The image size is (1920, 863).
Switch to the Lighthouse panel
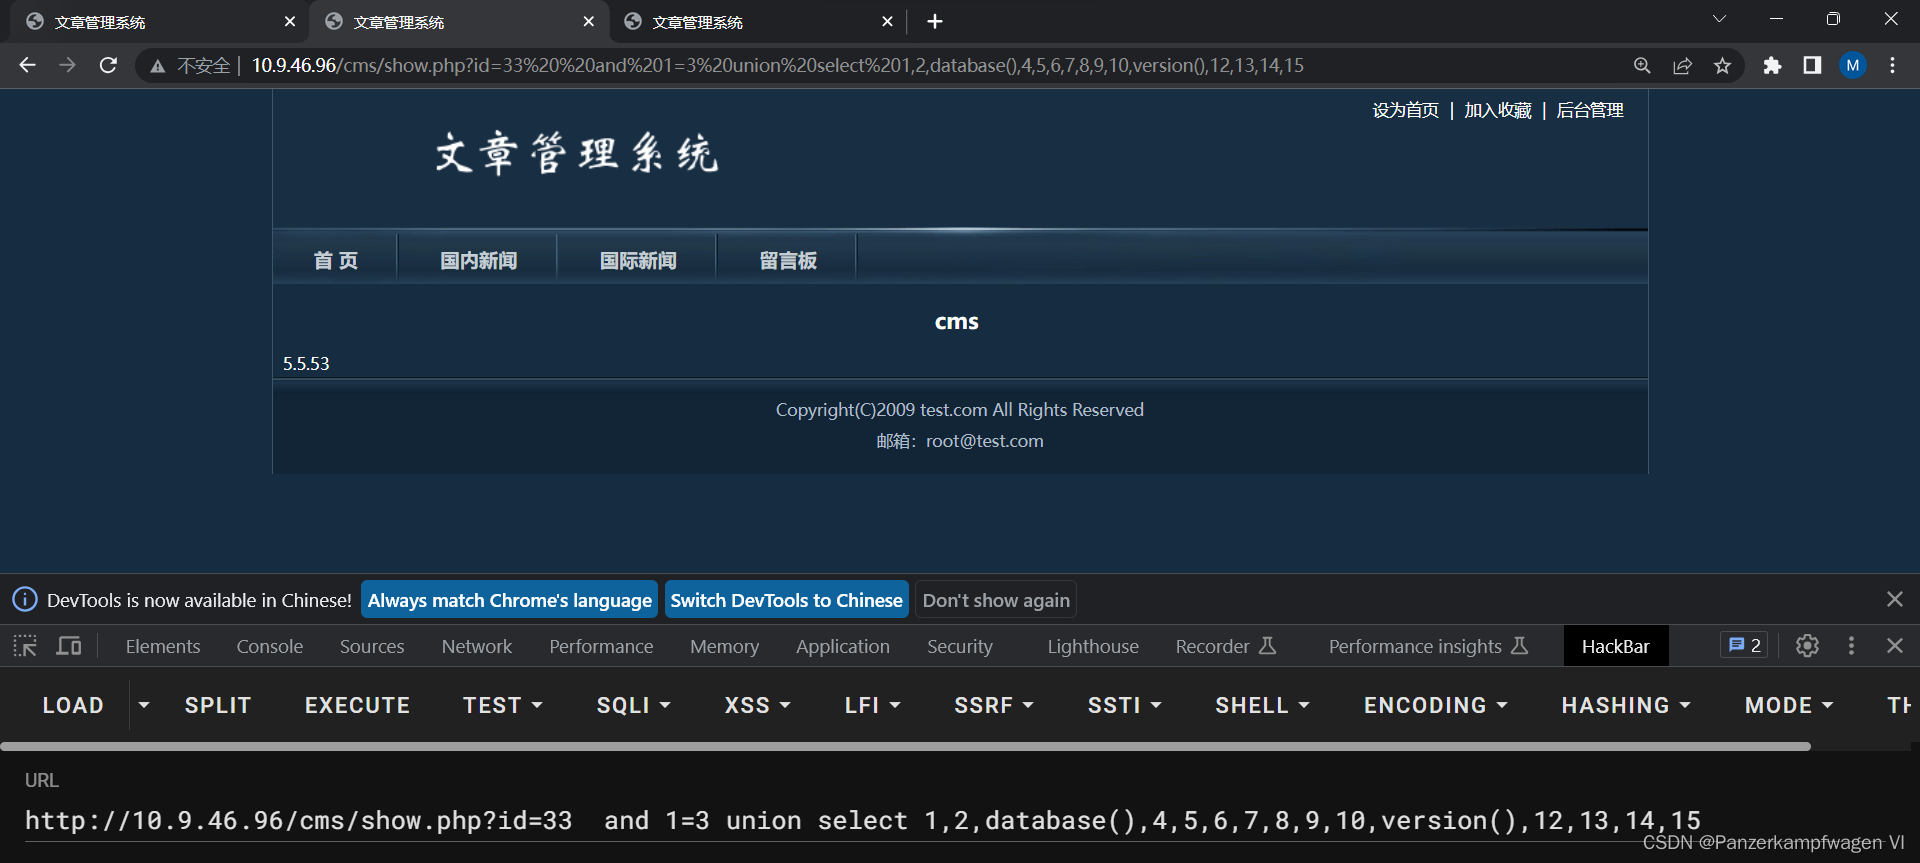coord(1093,647)
